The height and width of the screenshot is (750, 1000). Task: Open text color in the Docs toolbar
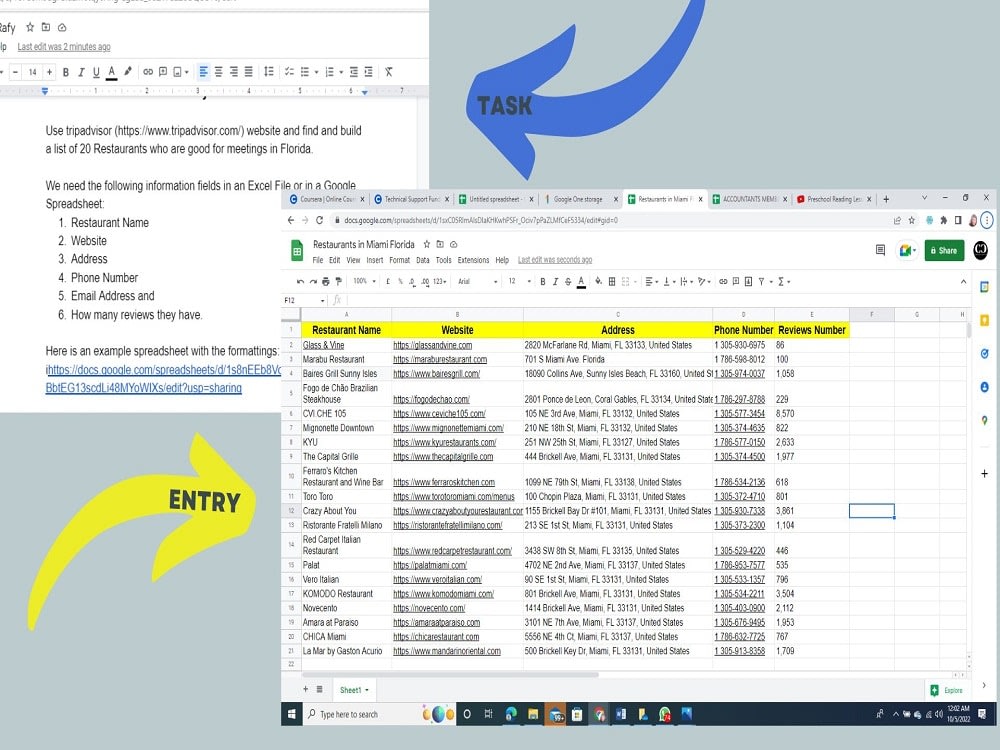click(112, 72)
